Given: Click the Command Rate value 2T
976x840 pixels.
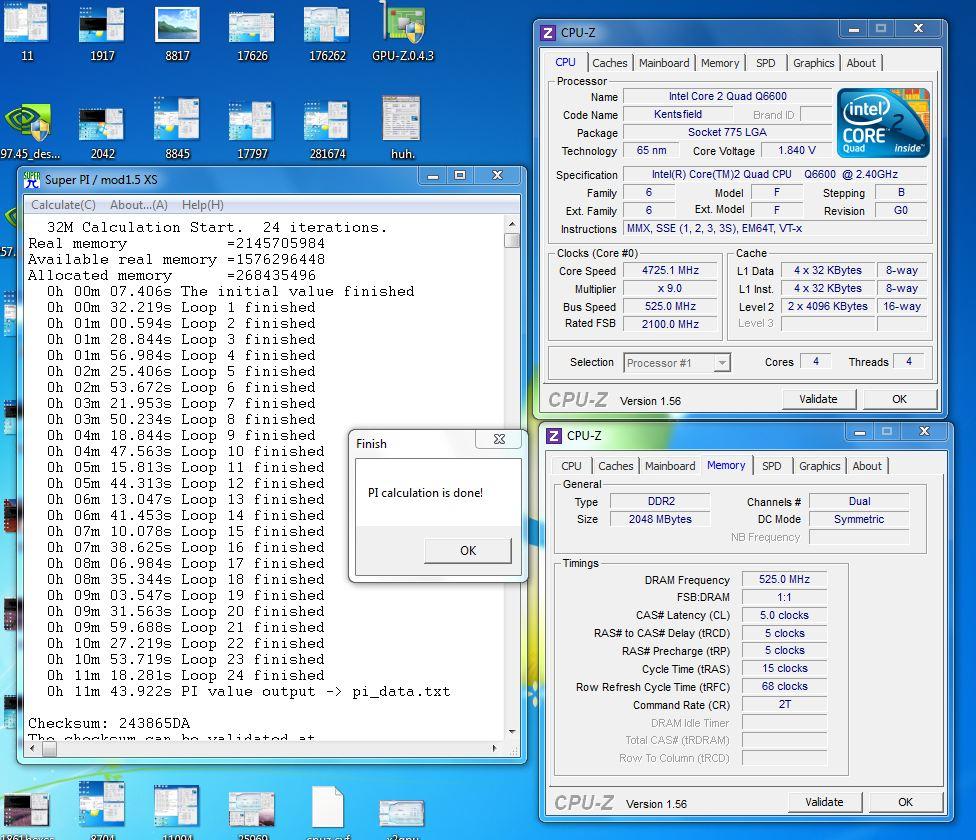Looking at the screenshot, I should point(784,704).
